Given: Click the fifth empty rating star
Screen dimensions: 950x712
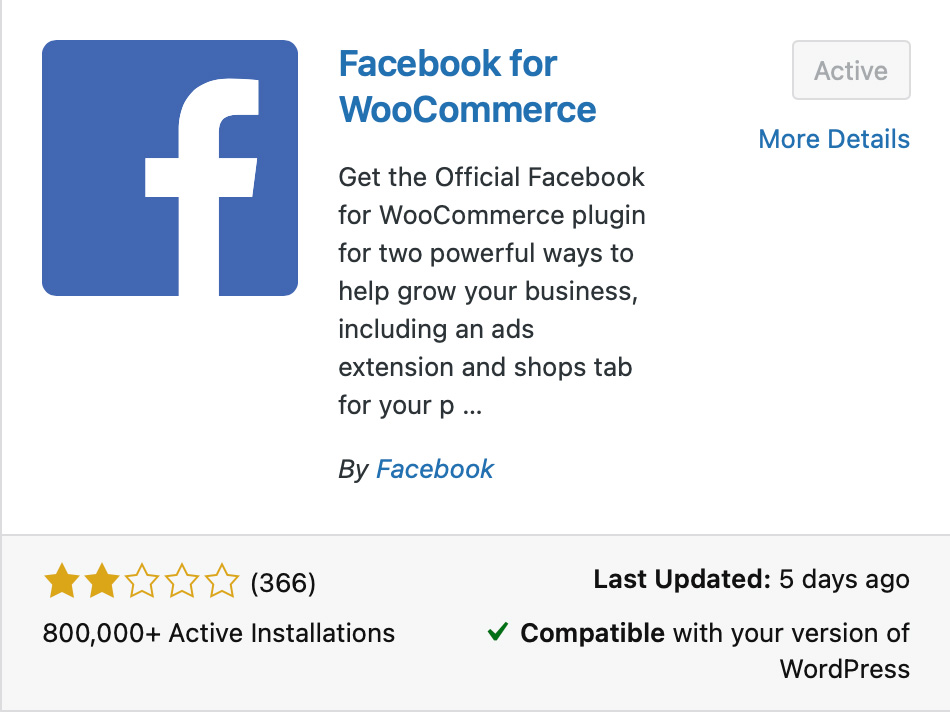Looking at the screenshot, I should coord(222,581).
